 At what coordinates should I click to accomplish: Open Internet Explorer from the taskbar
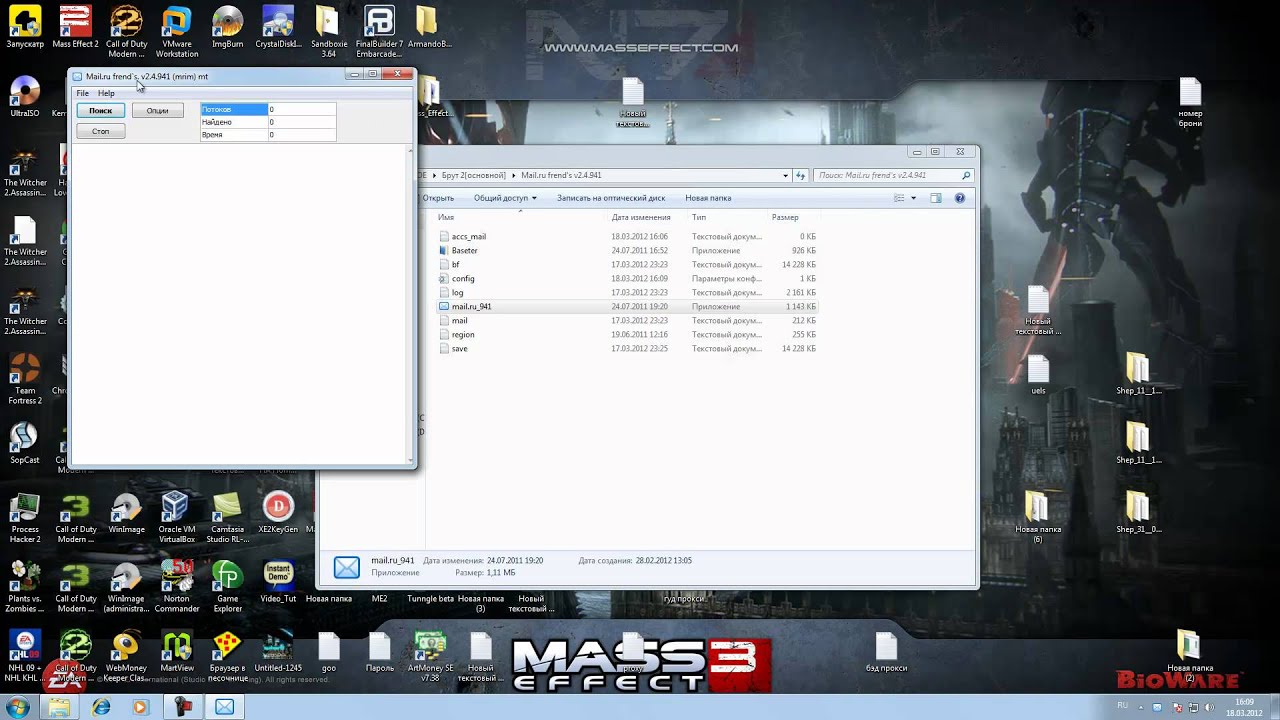click(101, 707)
